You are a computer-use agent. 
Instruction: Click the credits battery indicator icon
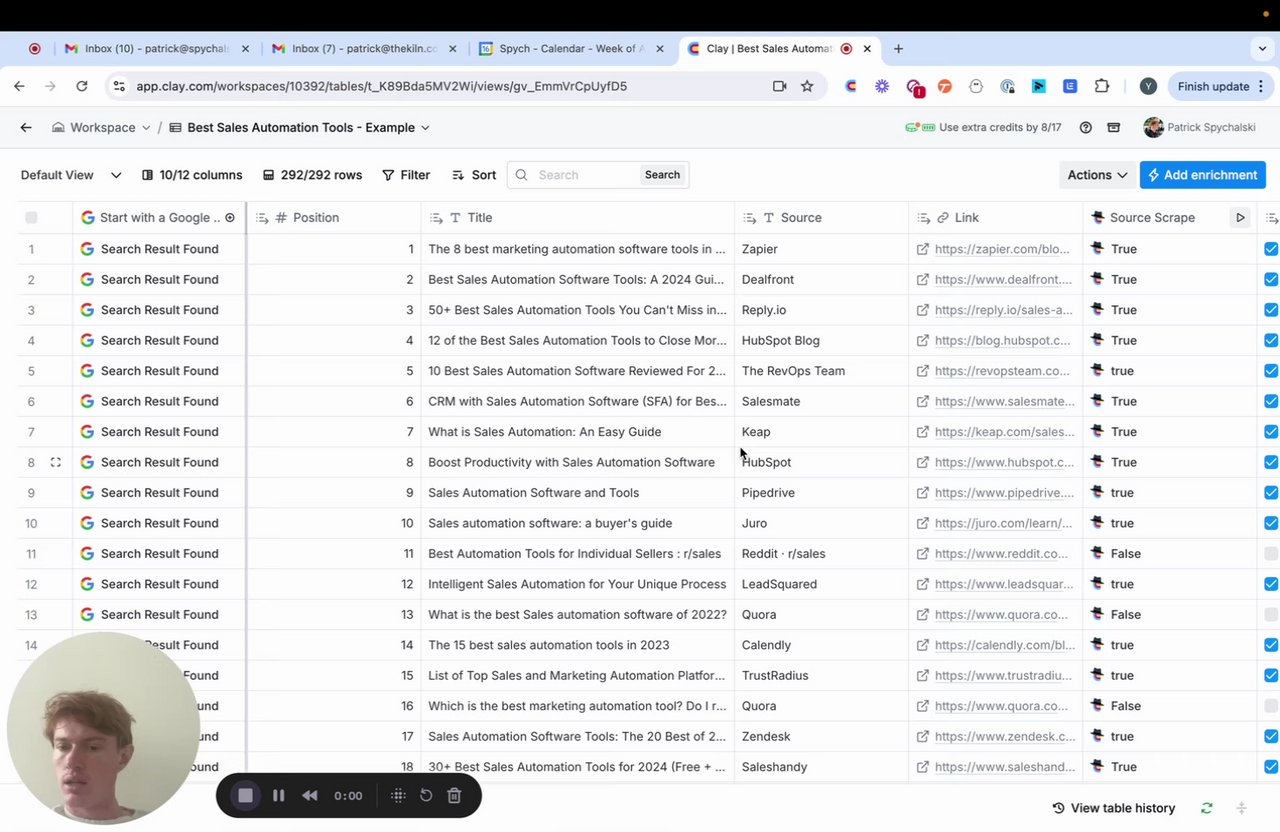pos(920,127)
